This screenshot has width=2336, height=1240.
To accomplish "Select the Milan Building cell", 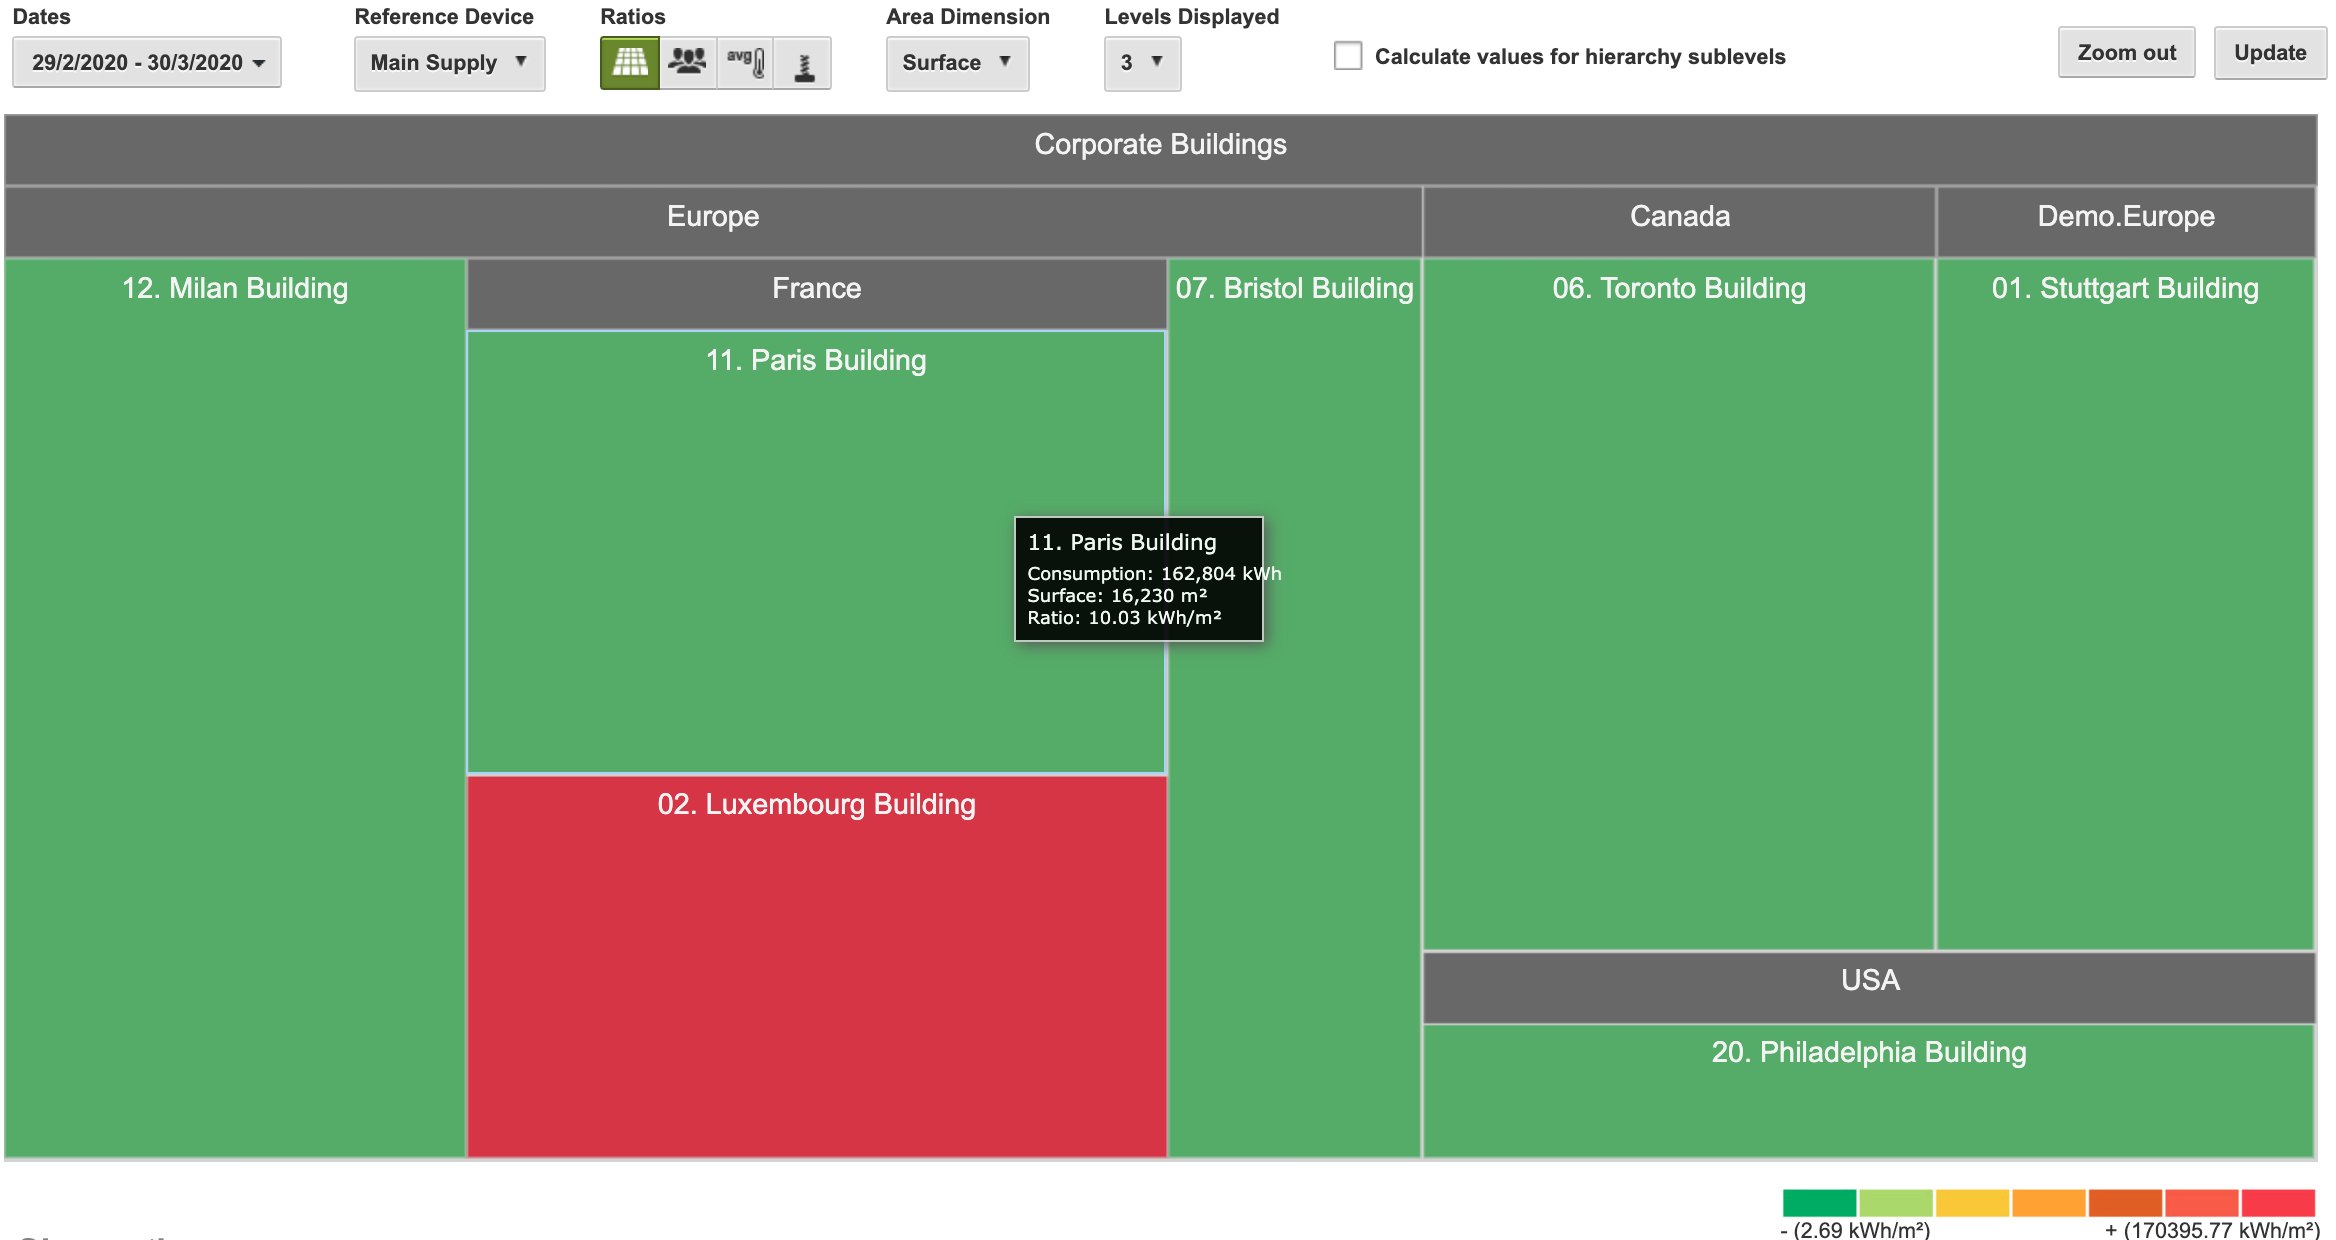I will pos(234,700).
